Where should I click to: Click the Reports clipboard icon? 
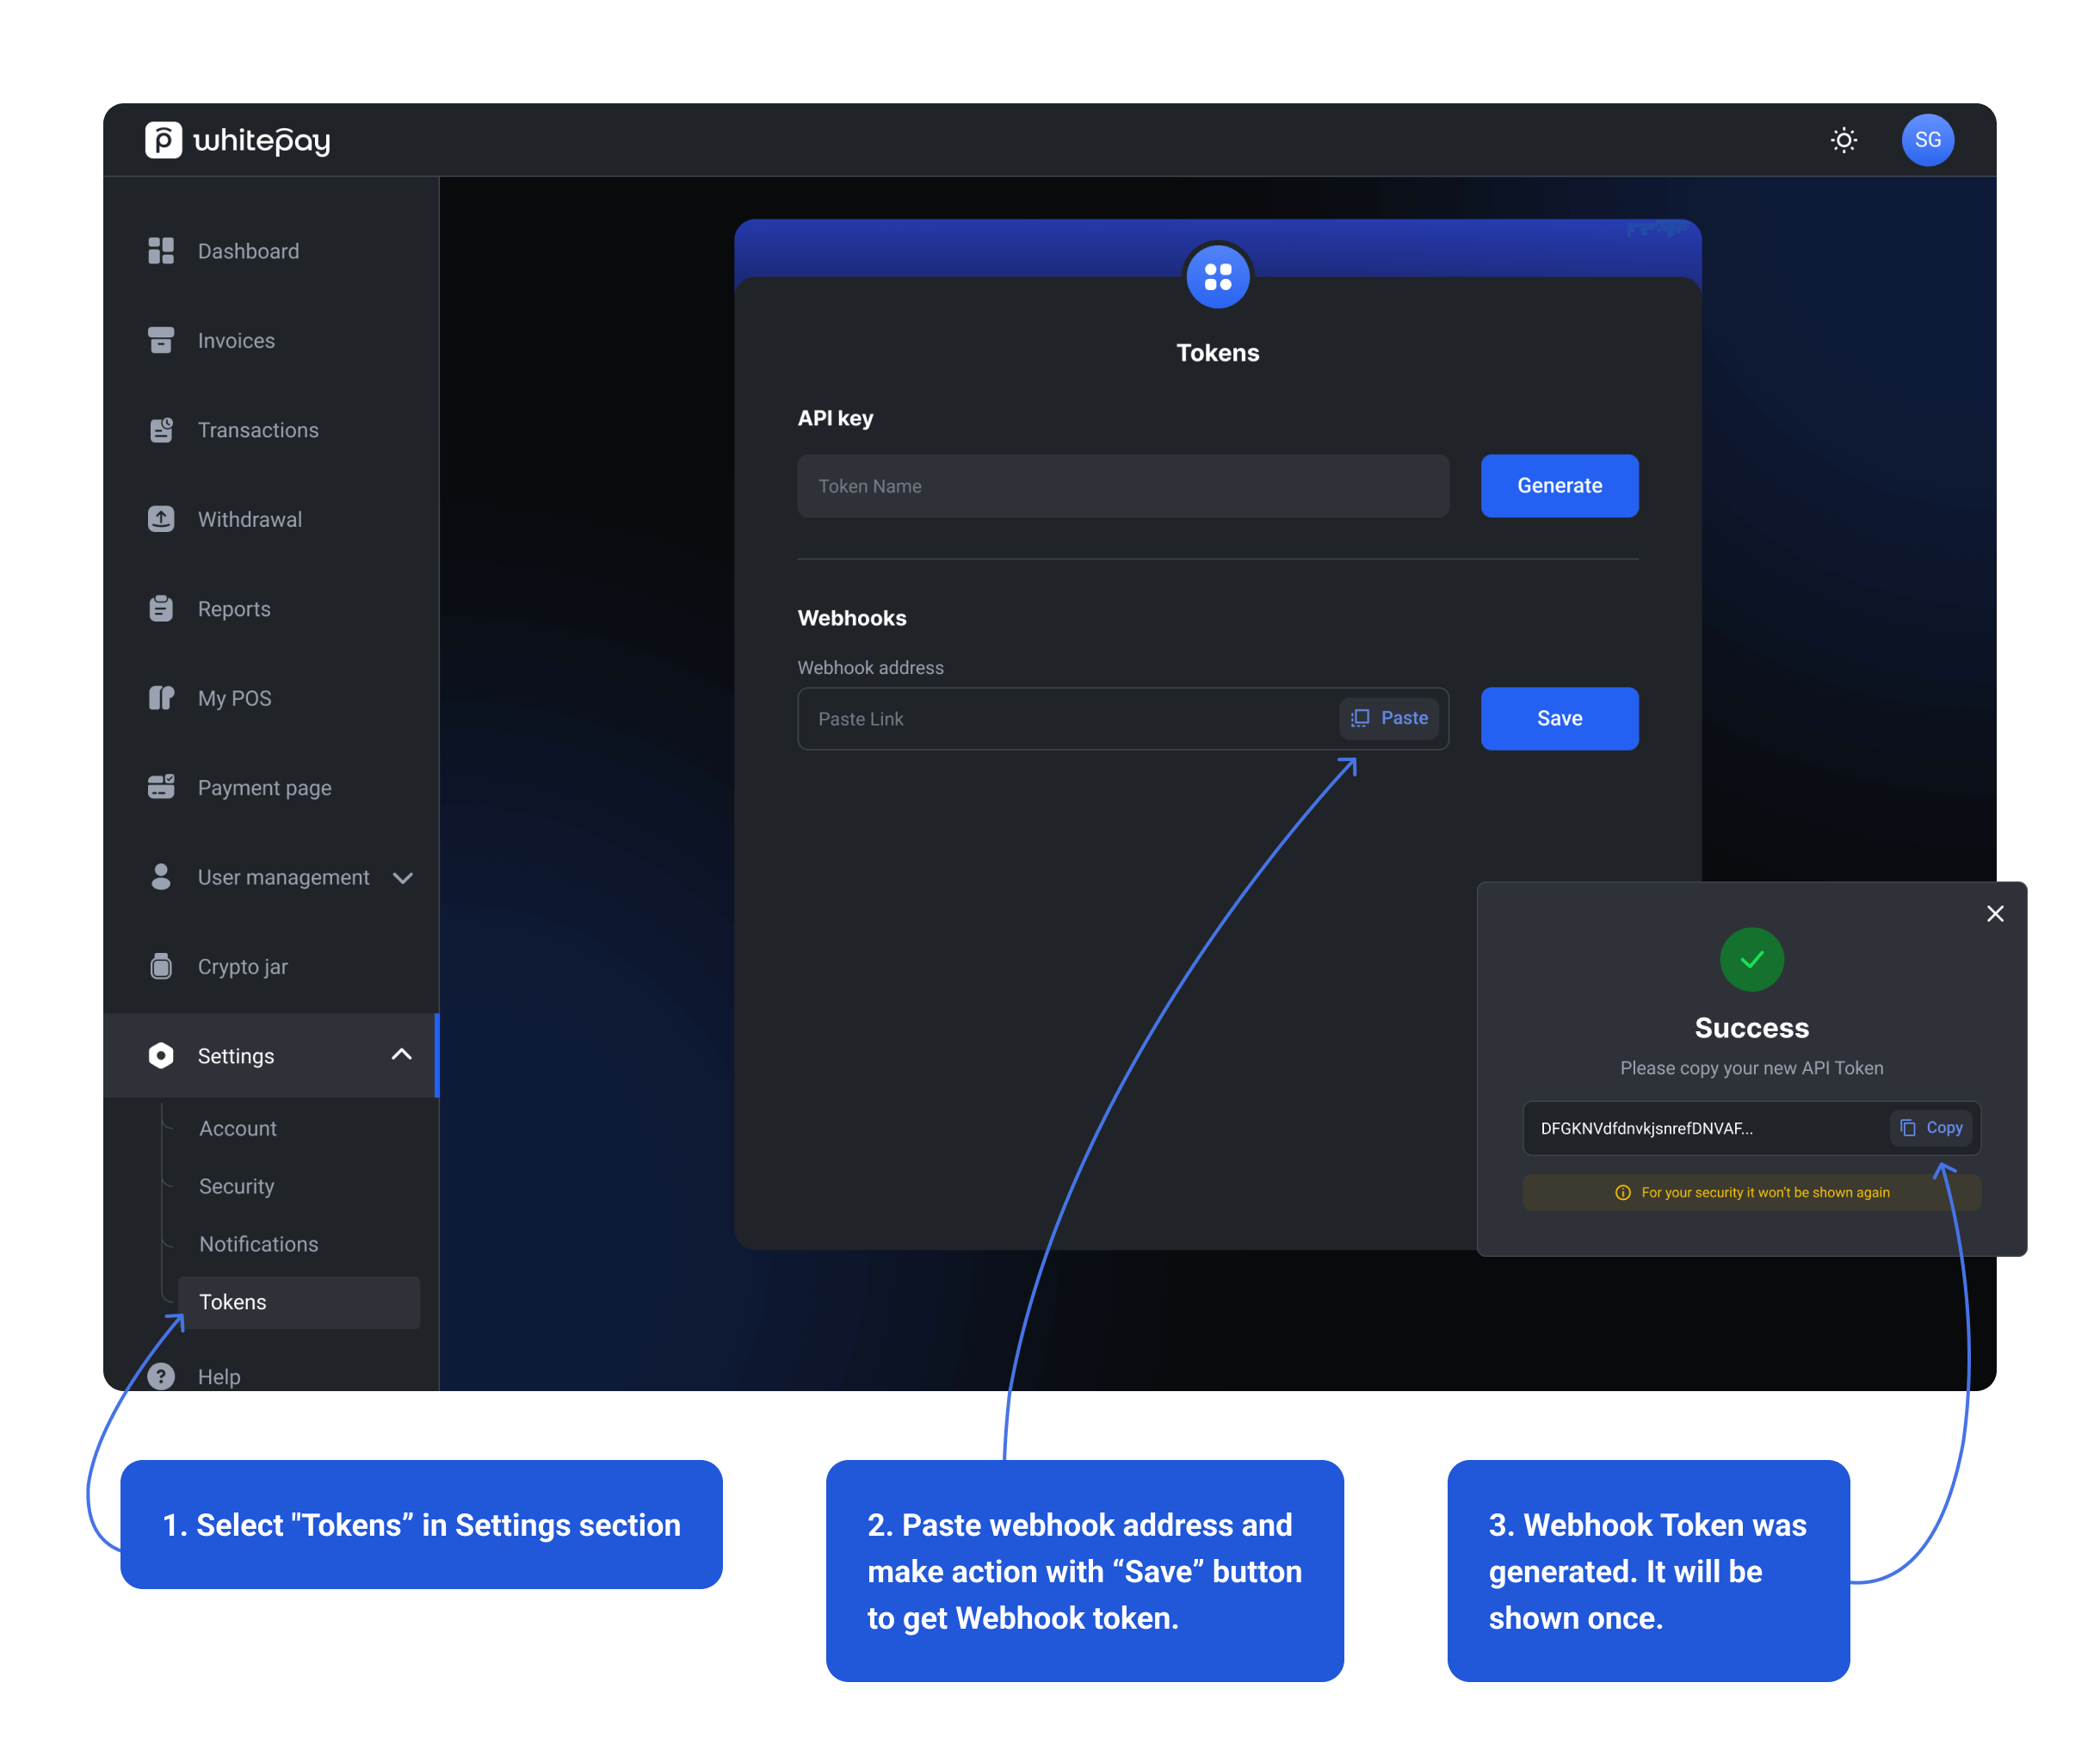161,608
